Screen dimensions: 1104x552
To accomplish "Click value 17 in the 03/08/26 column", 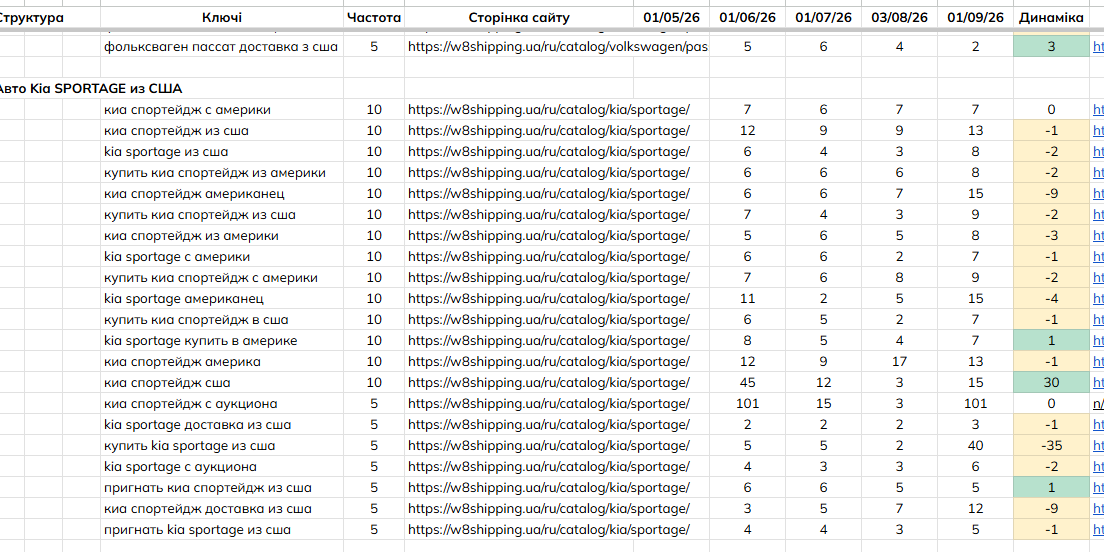I will tap(899, 361).
